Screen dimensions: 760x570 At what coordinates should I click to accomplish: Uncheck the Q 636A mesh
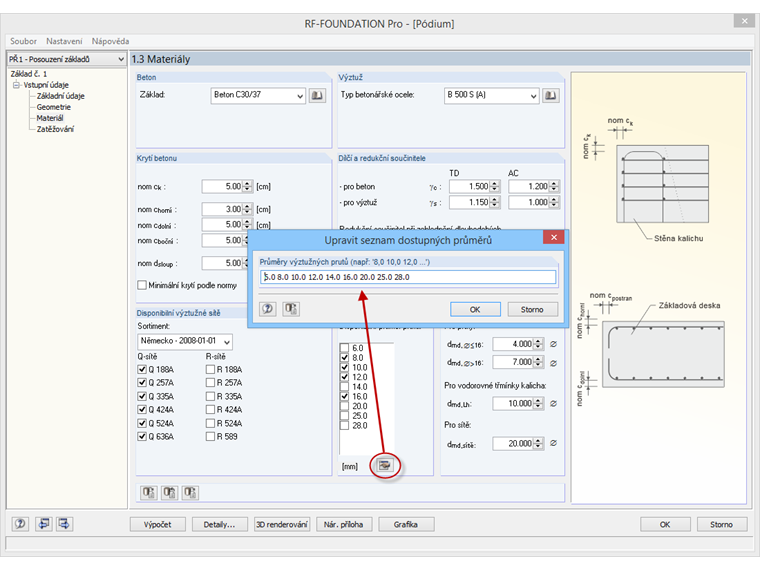pos(142,436)
